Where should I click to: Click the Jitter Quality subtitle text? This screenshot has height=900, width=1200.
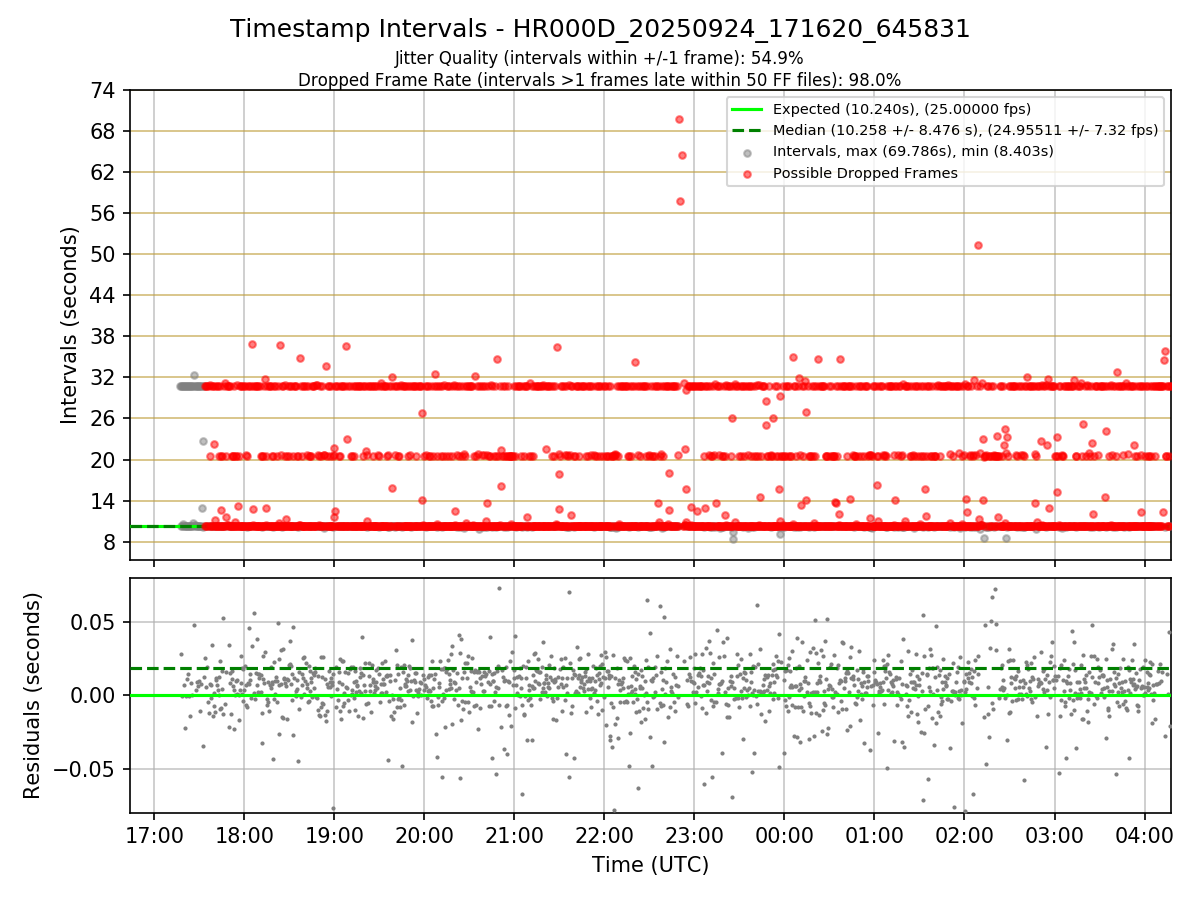pos(599,58)
